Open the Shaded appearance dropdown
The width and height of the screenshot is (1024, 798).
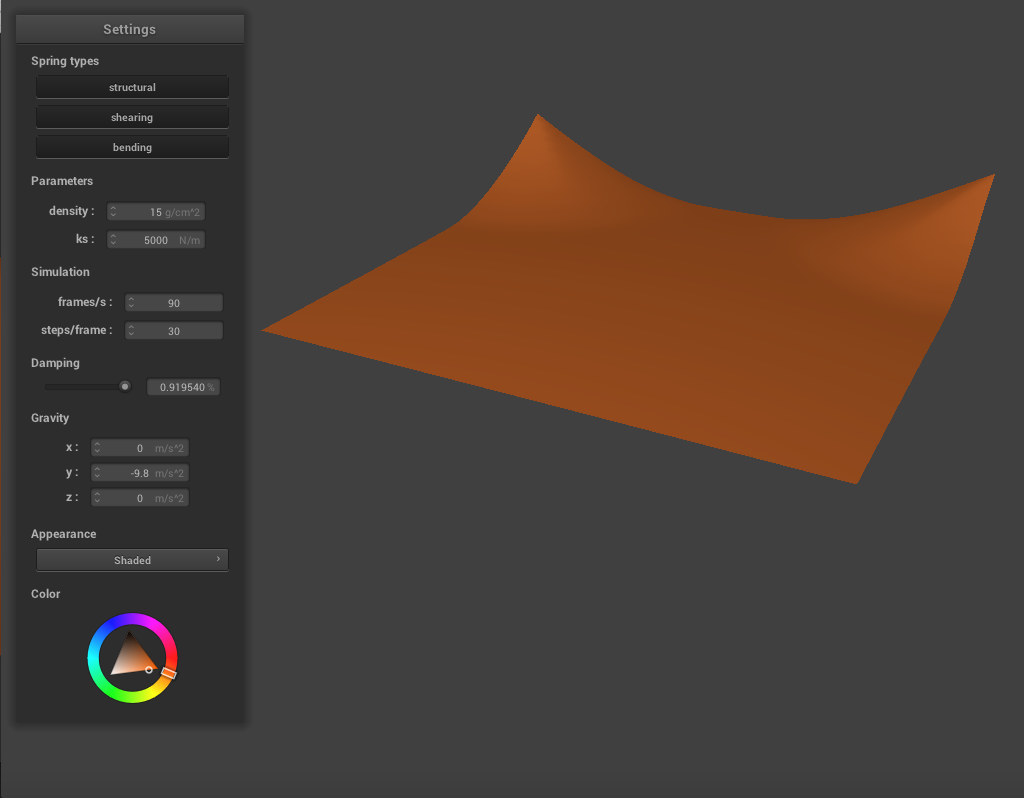pyautogui.click(x=132, y=560)
